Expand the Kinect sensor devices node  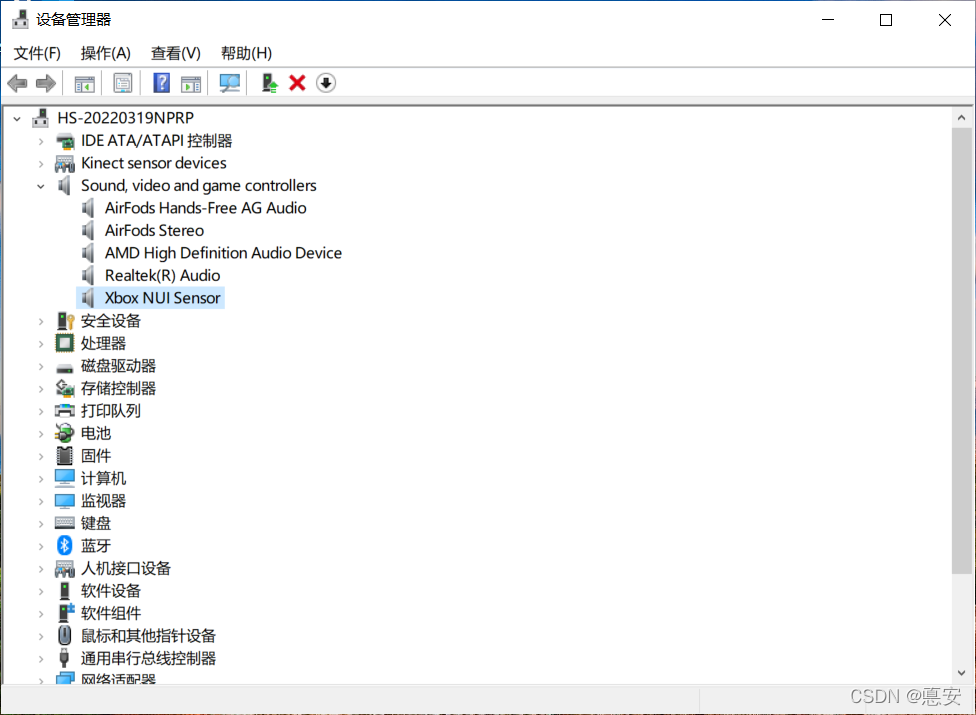tap(41, 164)
